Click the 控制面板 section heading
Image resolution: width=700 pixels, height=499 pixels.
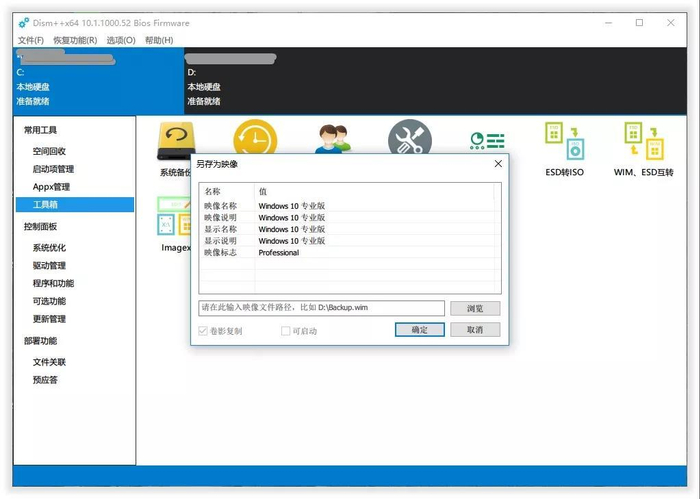[40, 227]
